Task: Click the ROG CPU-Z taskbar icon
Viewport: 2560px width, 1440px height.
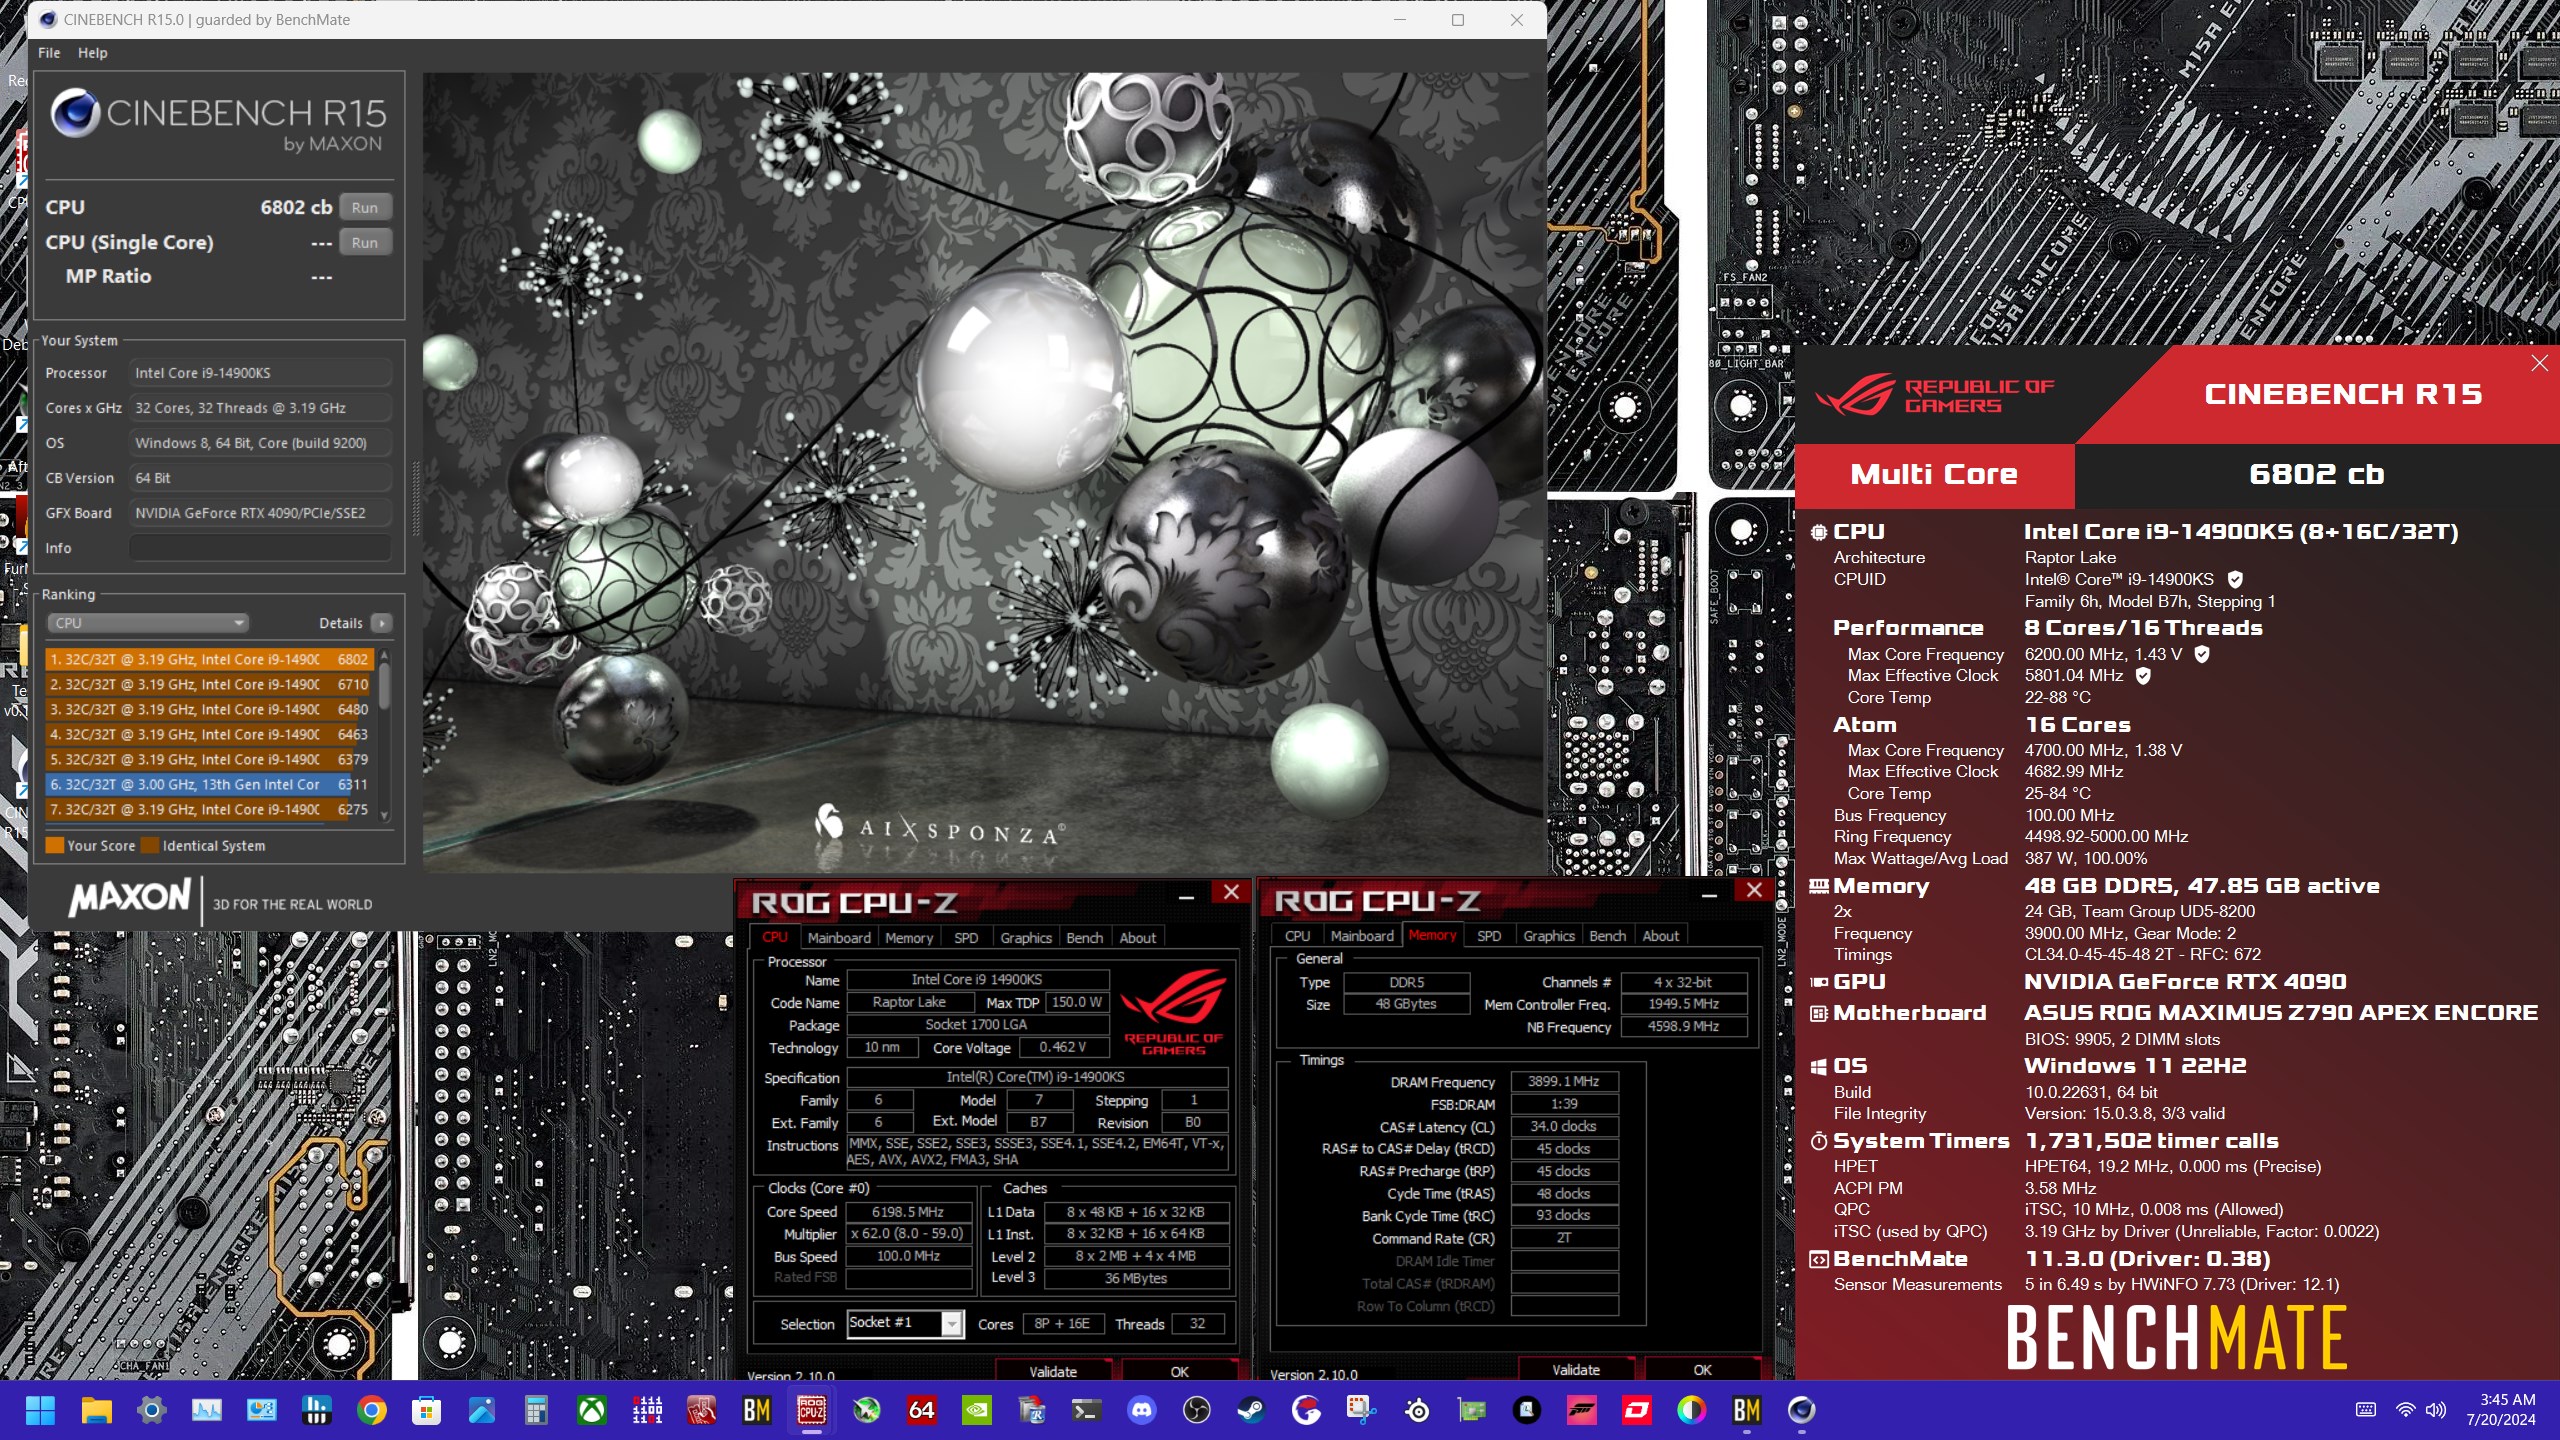Action: [811, 1410]
